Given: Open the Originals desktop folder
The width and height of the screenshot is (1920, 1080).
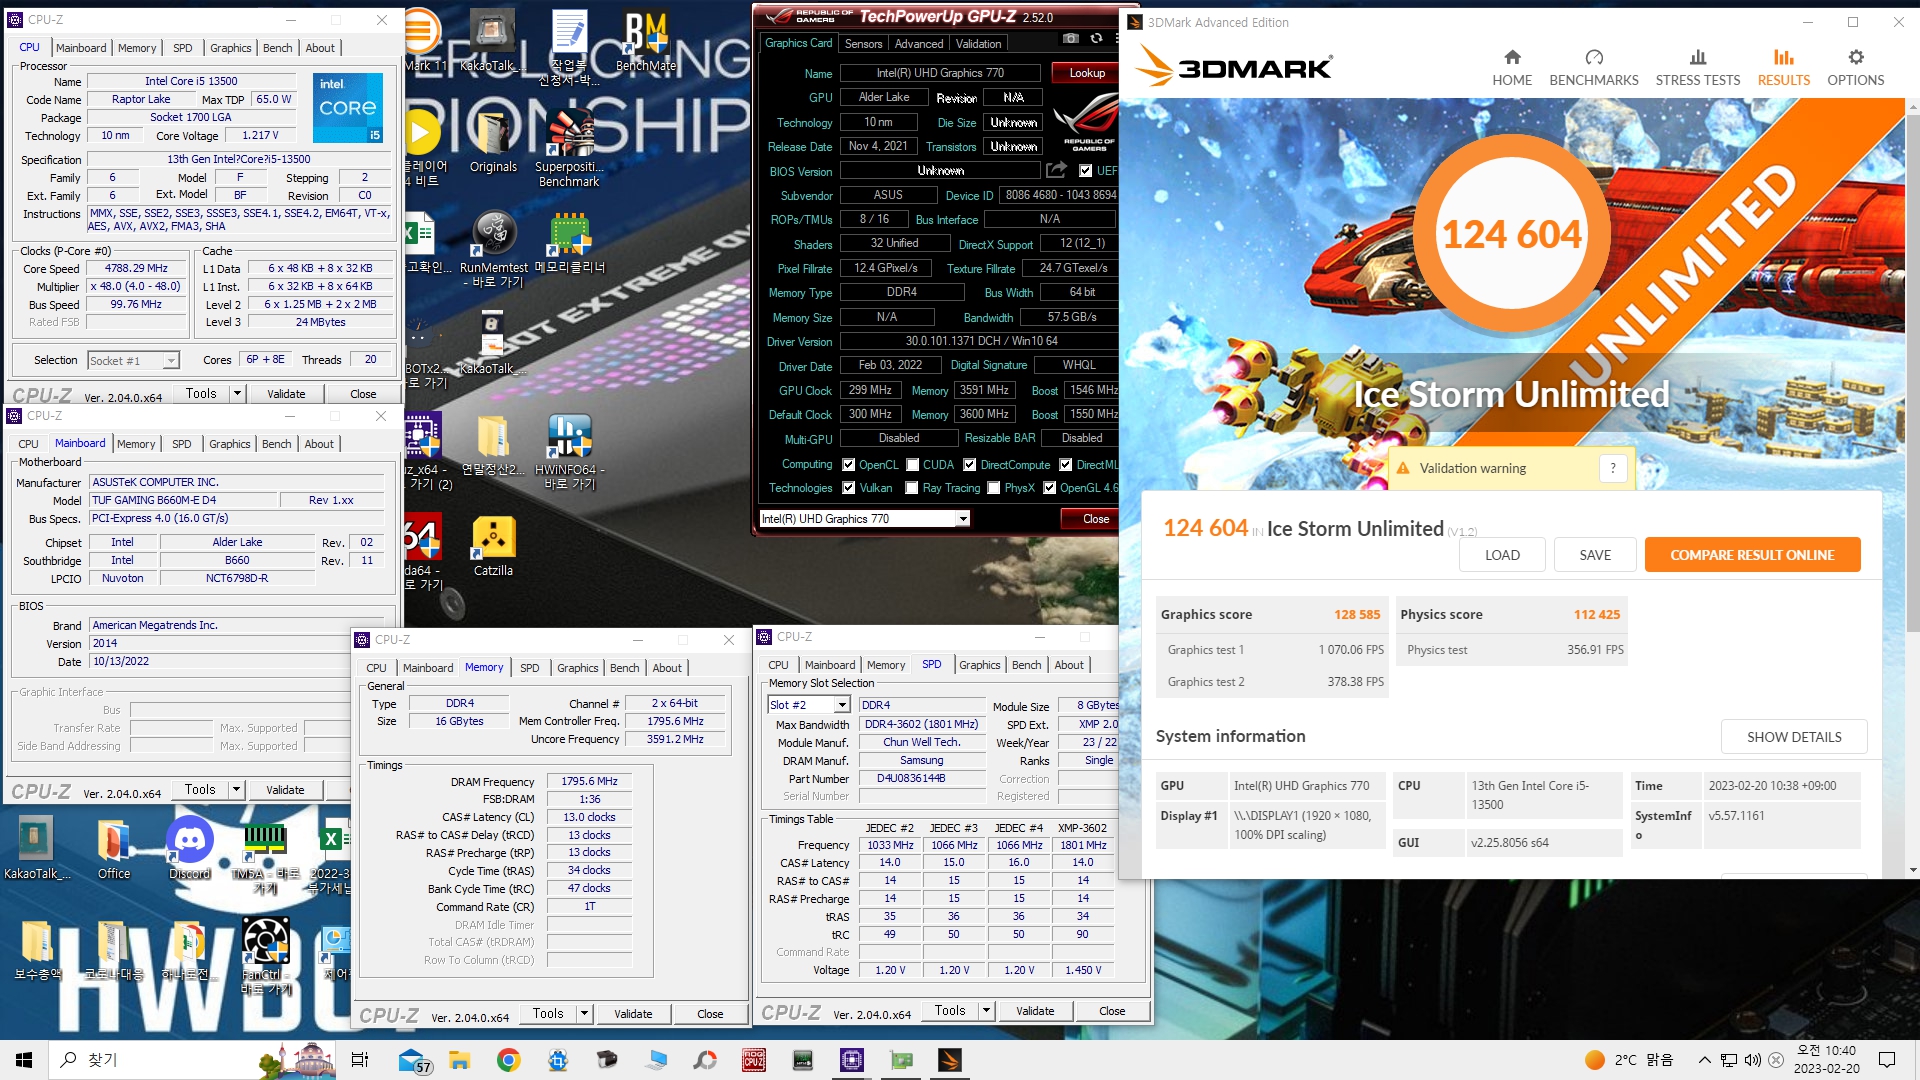Looking at the screenshot, I should click(493, 142).
